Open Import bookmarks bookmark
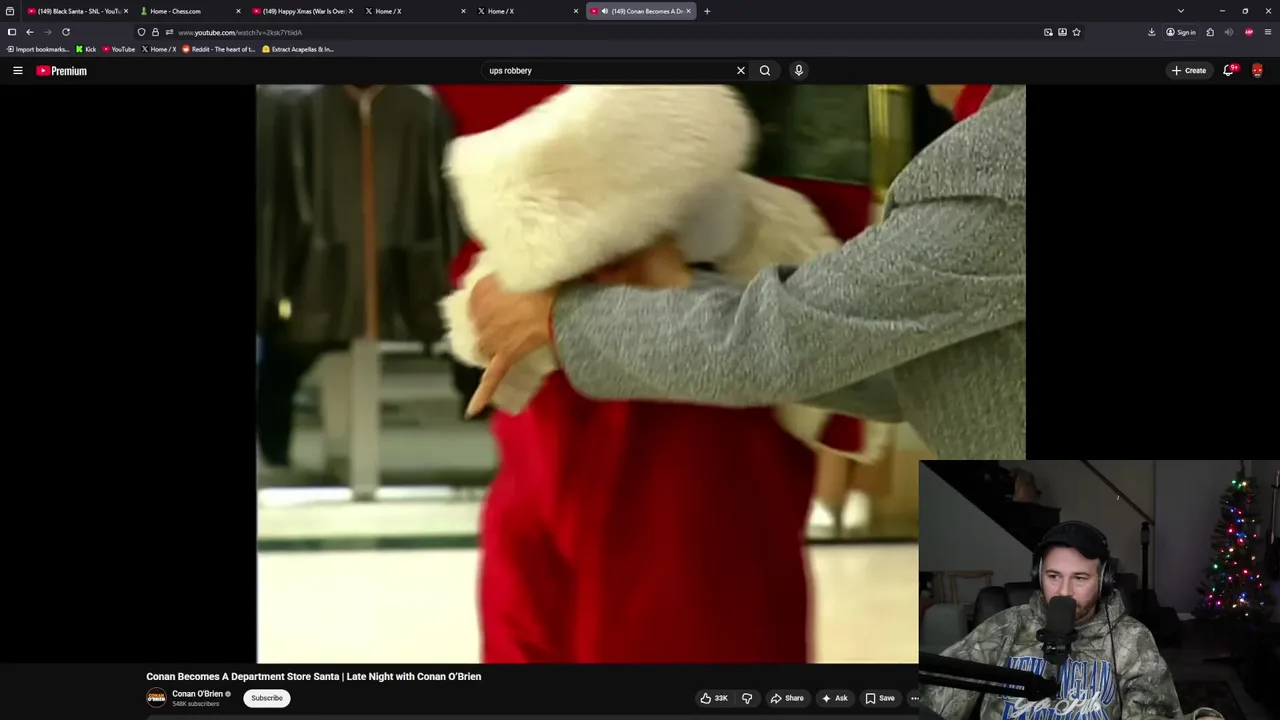 [x=38, y=49]
